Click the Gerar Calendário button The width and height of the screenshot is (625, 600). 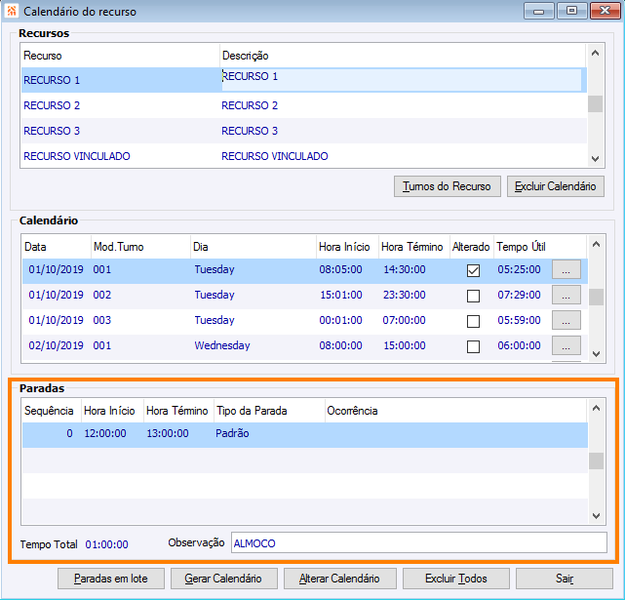(x=222, y=578)
